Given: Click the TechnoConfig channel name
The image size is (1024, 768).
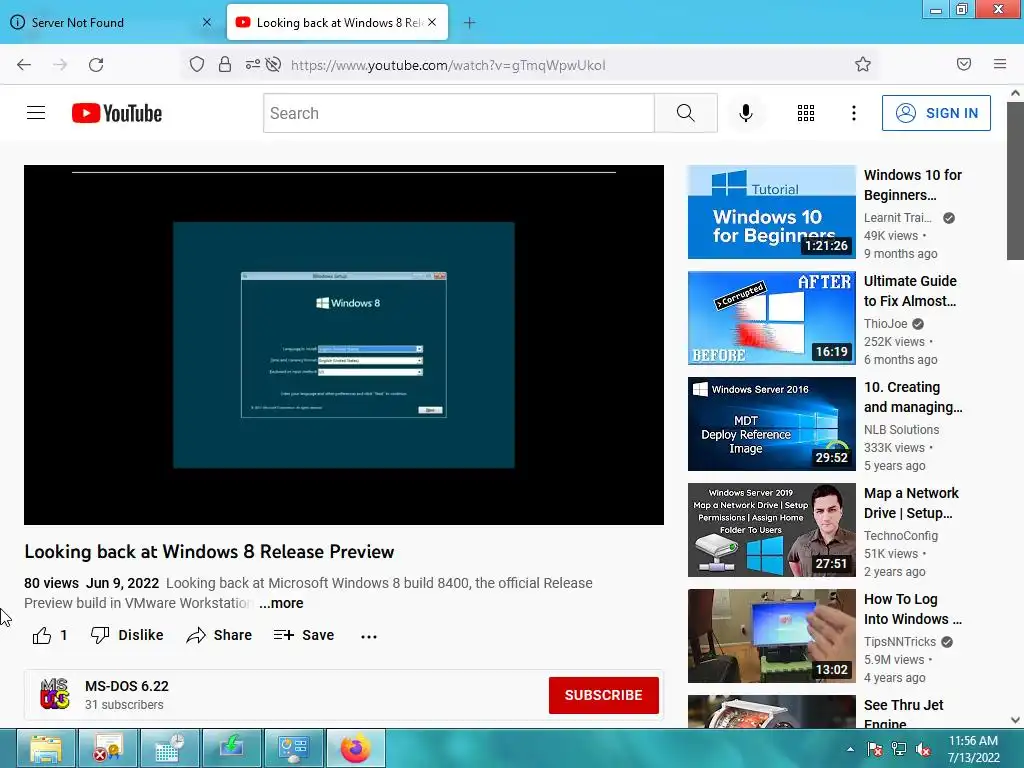Looking at the screenshot, I should pos(901,536).
